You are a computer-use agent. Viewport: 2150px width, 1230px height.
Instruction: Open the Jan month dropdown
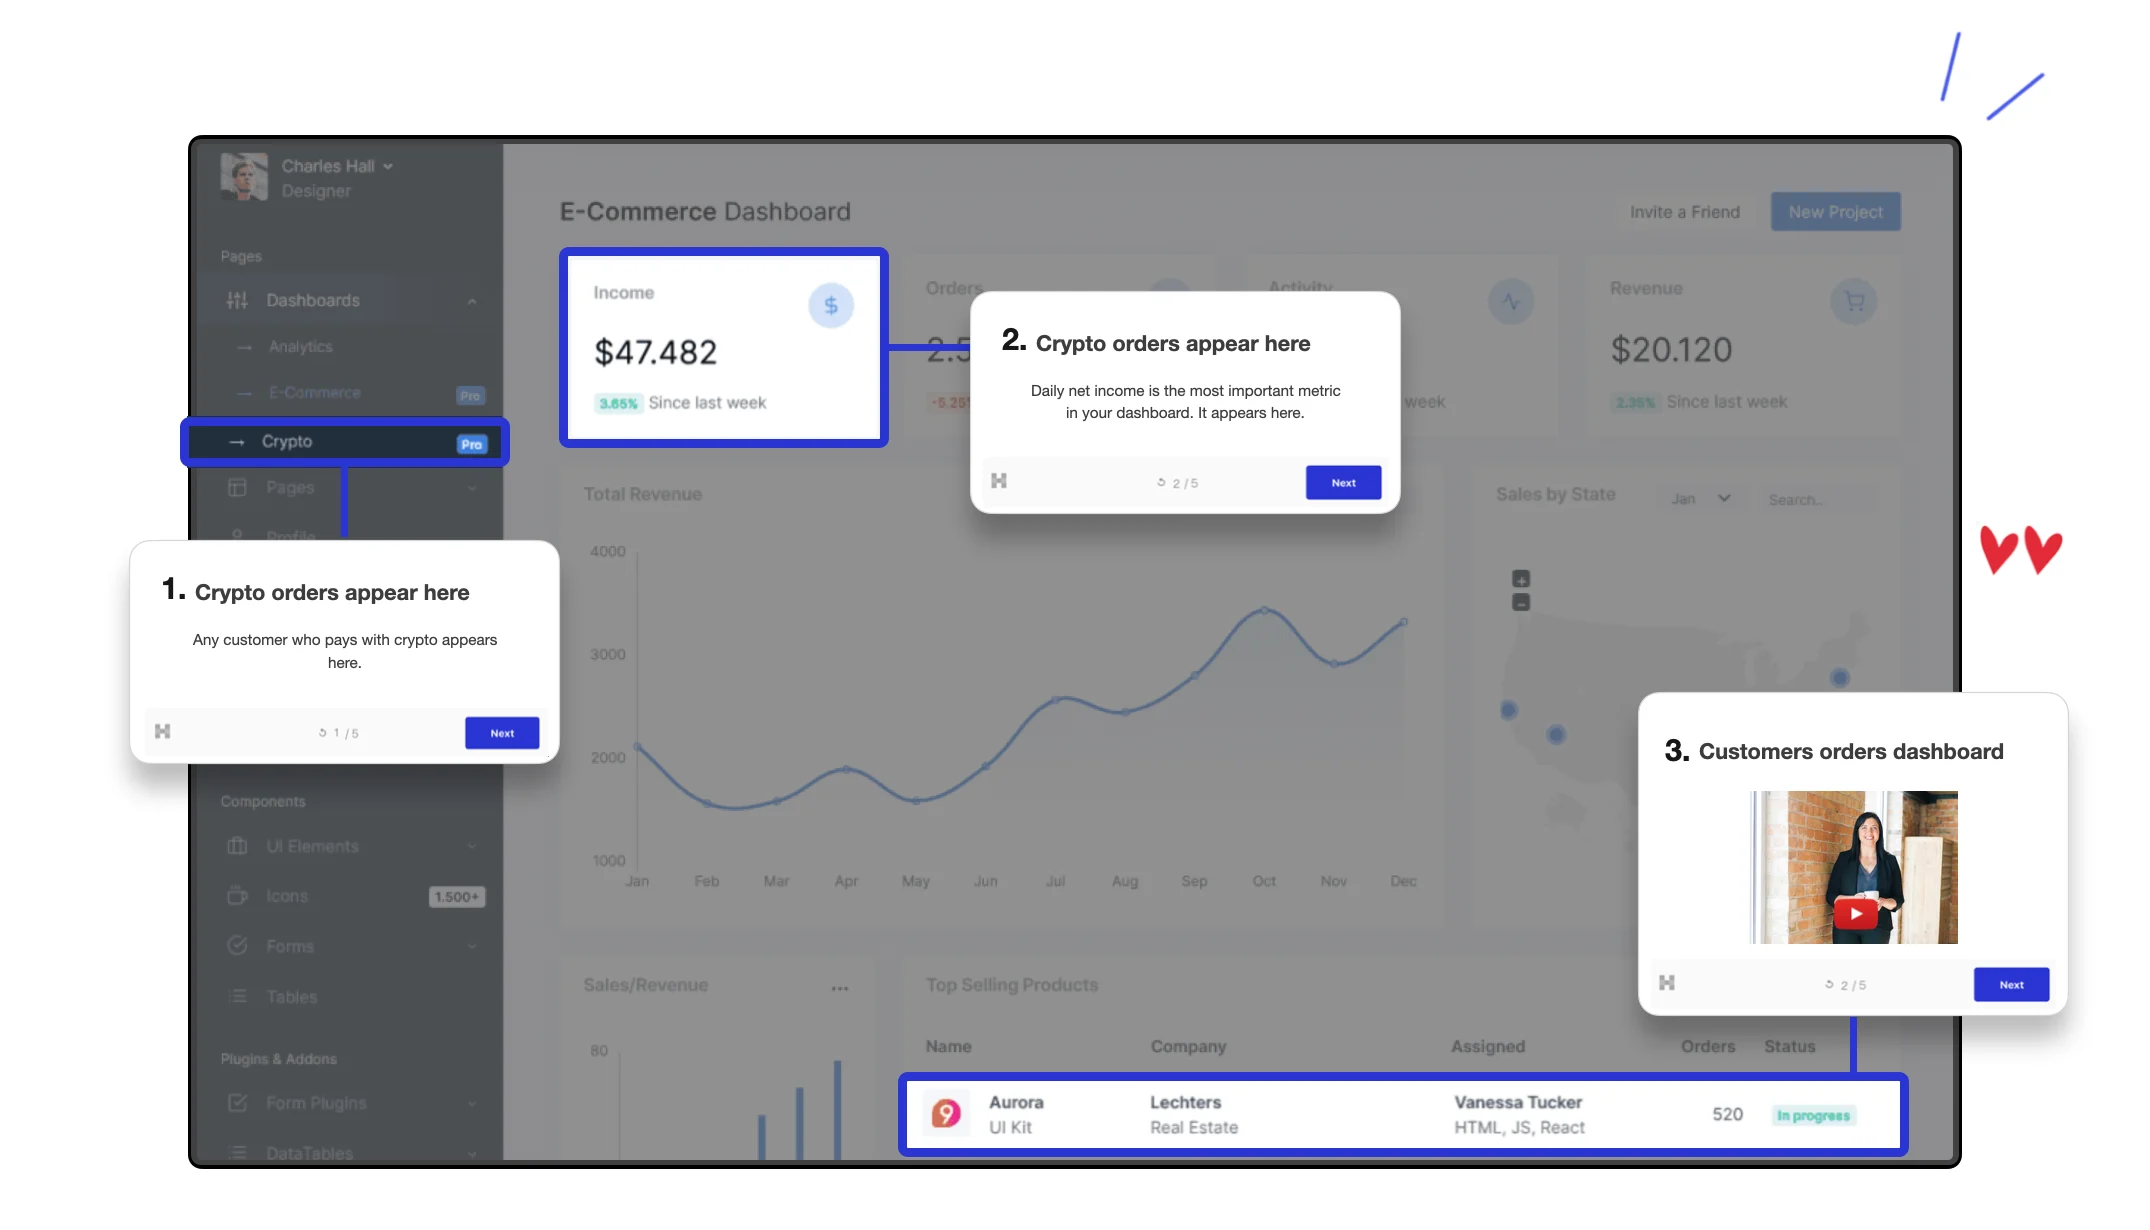click(1700, 498)
